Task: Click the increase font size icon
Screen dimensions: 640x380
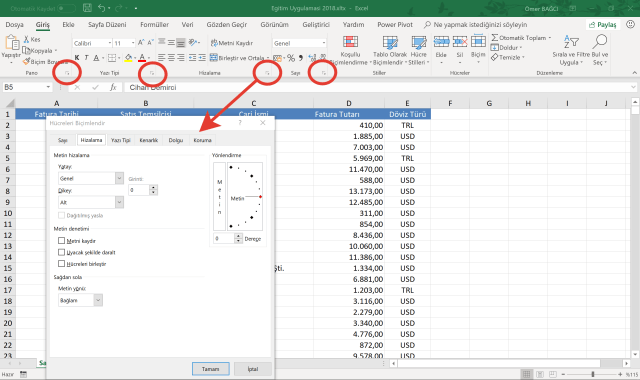Action: pos(141,42)
